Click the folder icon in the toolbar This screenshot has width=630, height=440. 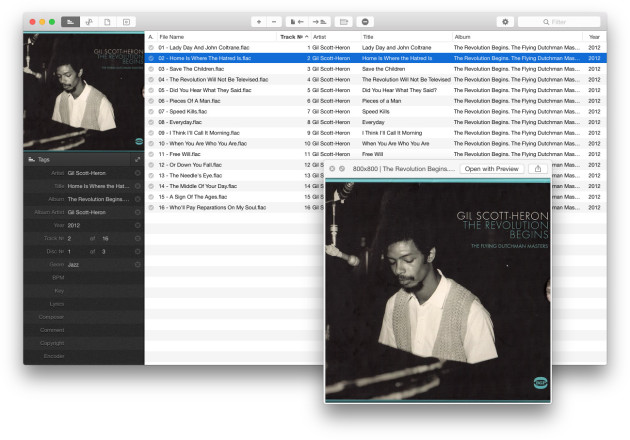(344, 21)
